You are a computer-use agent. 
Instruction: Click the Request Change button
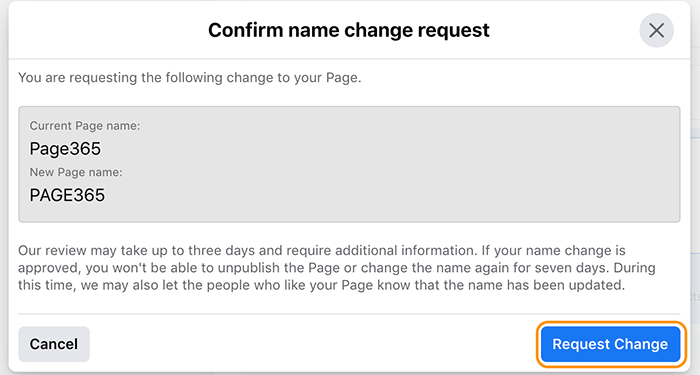click(610, 344)
